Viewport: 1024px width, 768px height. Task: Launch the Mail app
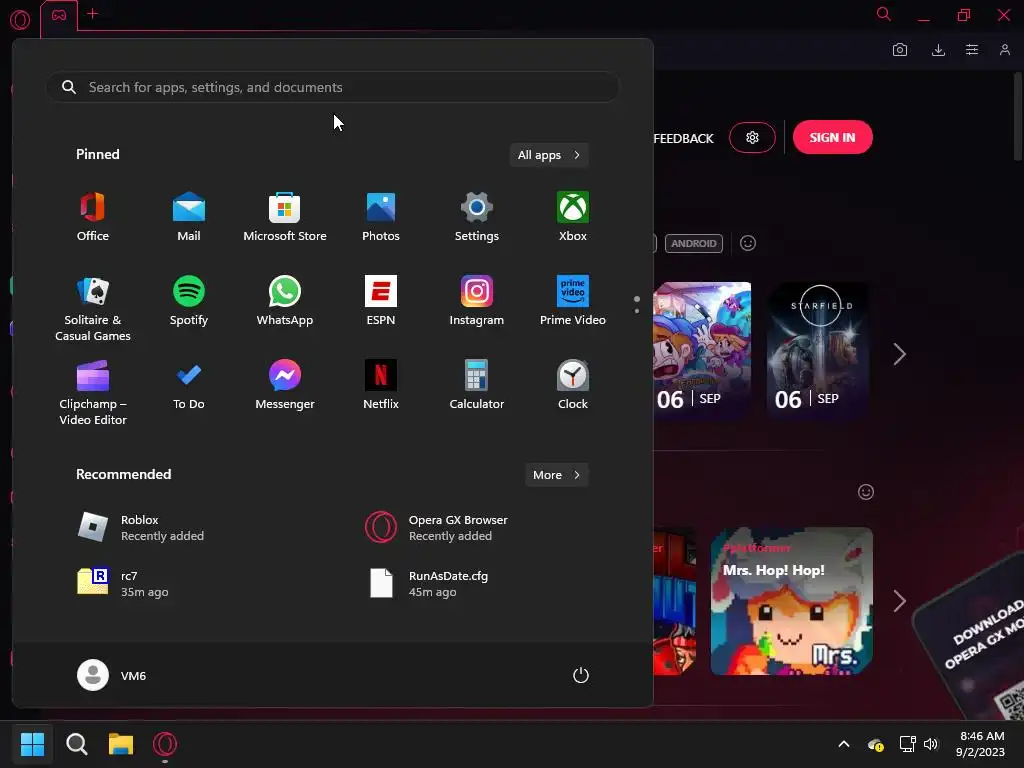pos(189,217)
